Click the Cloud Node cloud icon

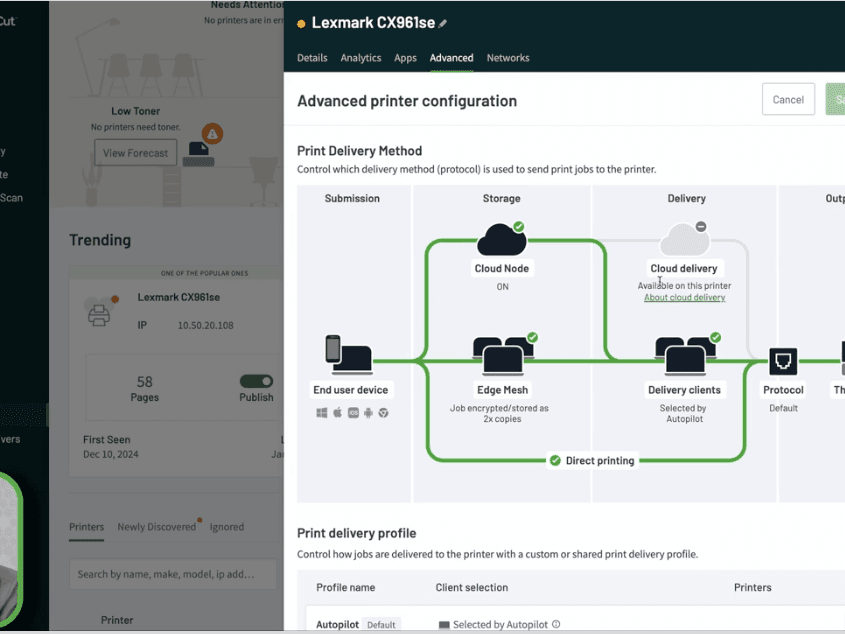[x=501, y=240]
